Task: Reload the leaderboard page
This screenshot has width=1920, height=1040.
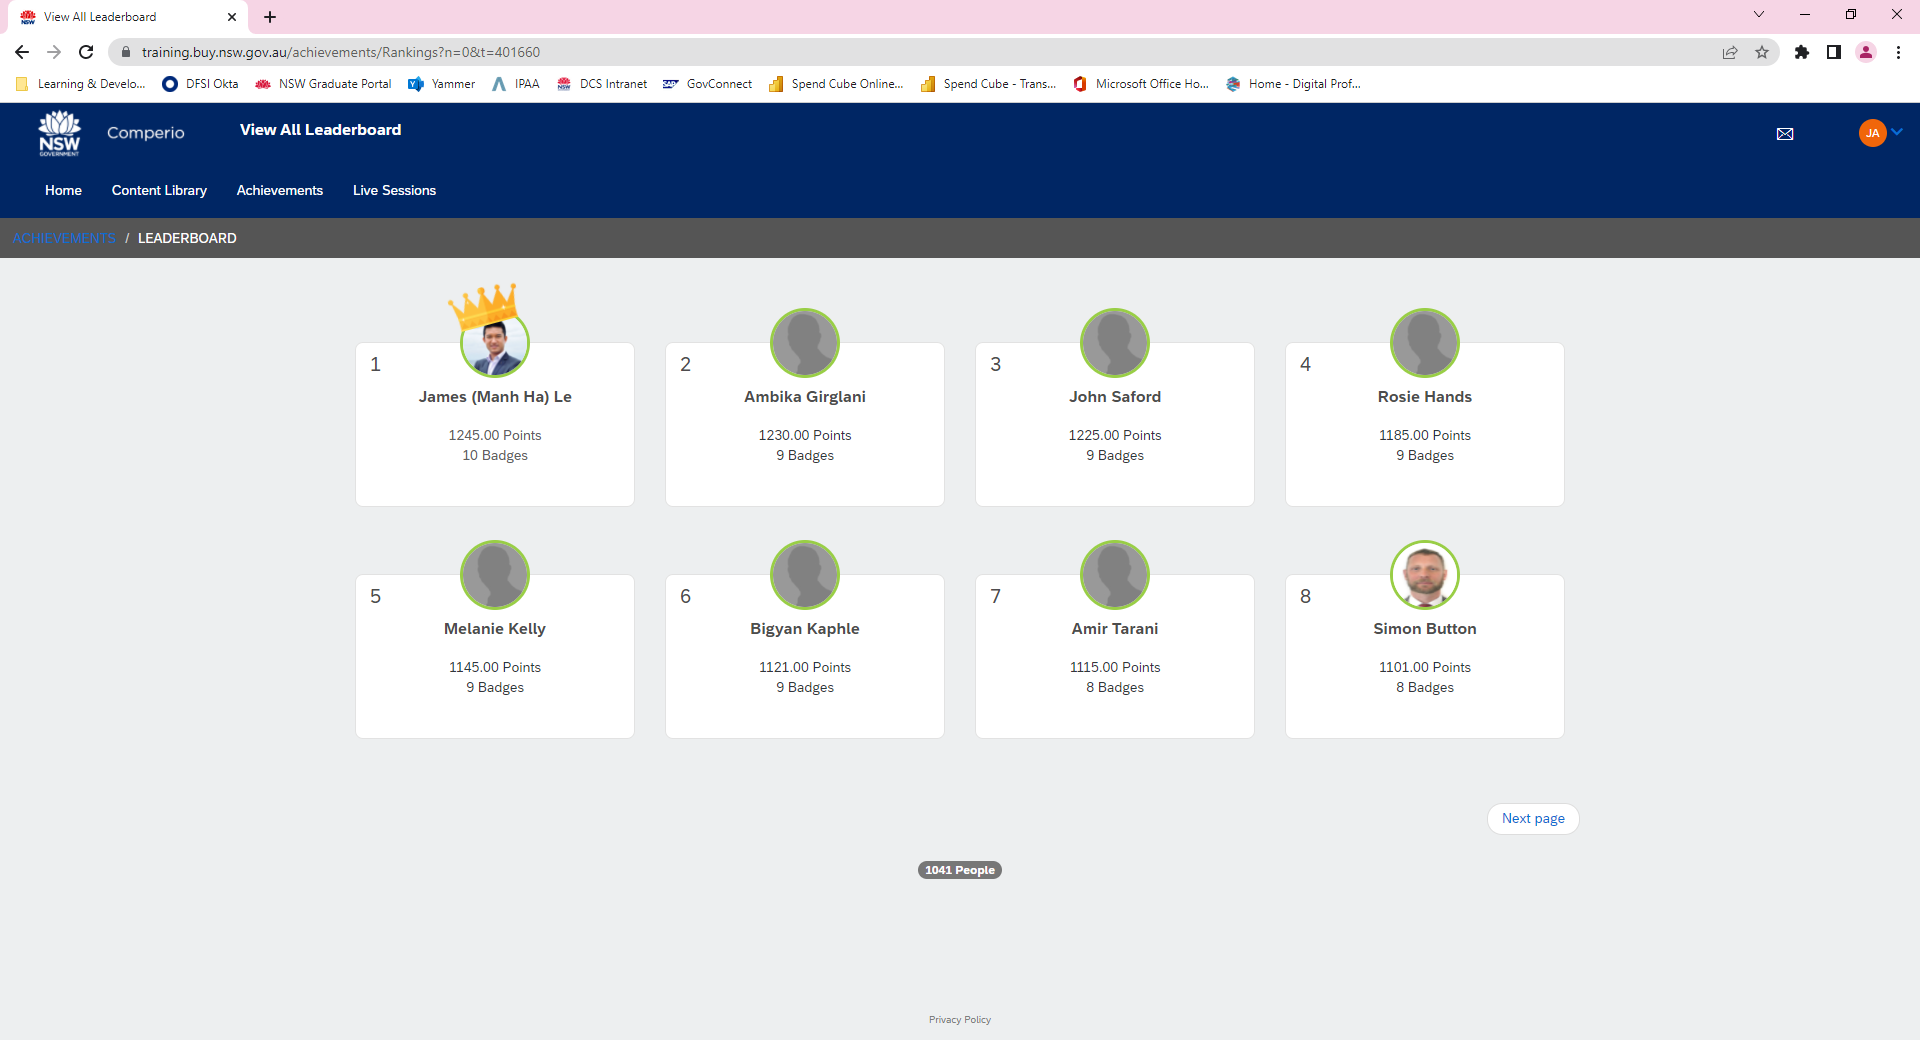Action: point(86,52)
